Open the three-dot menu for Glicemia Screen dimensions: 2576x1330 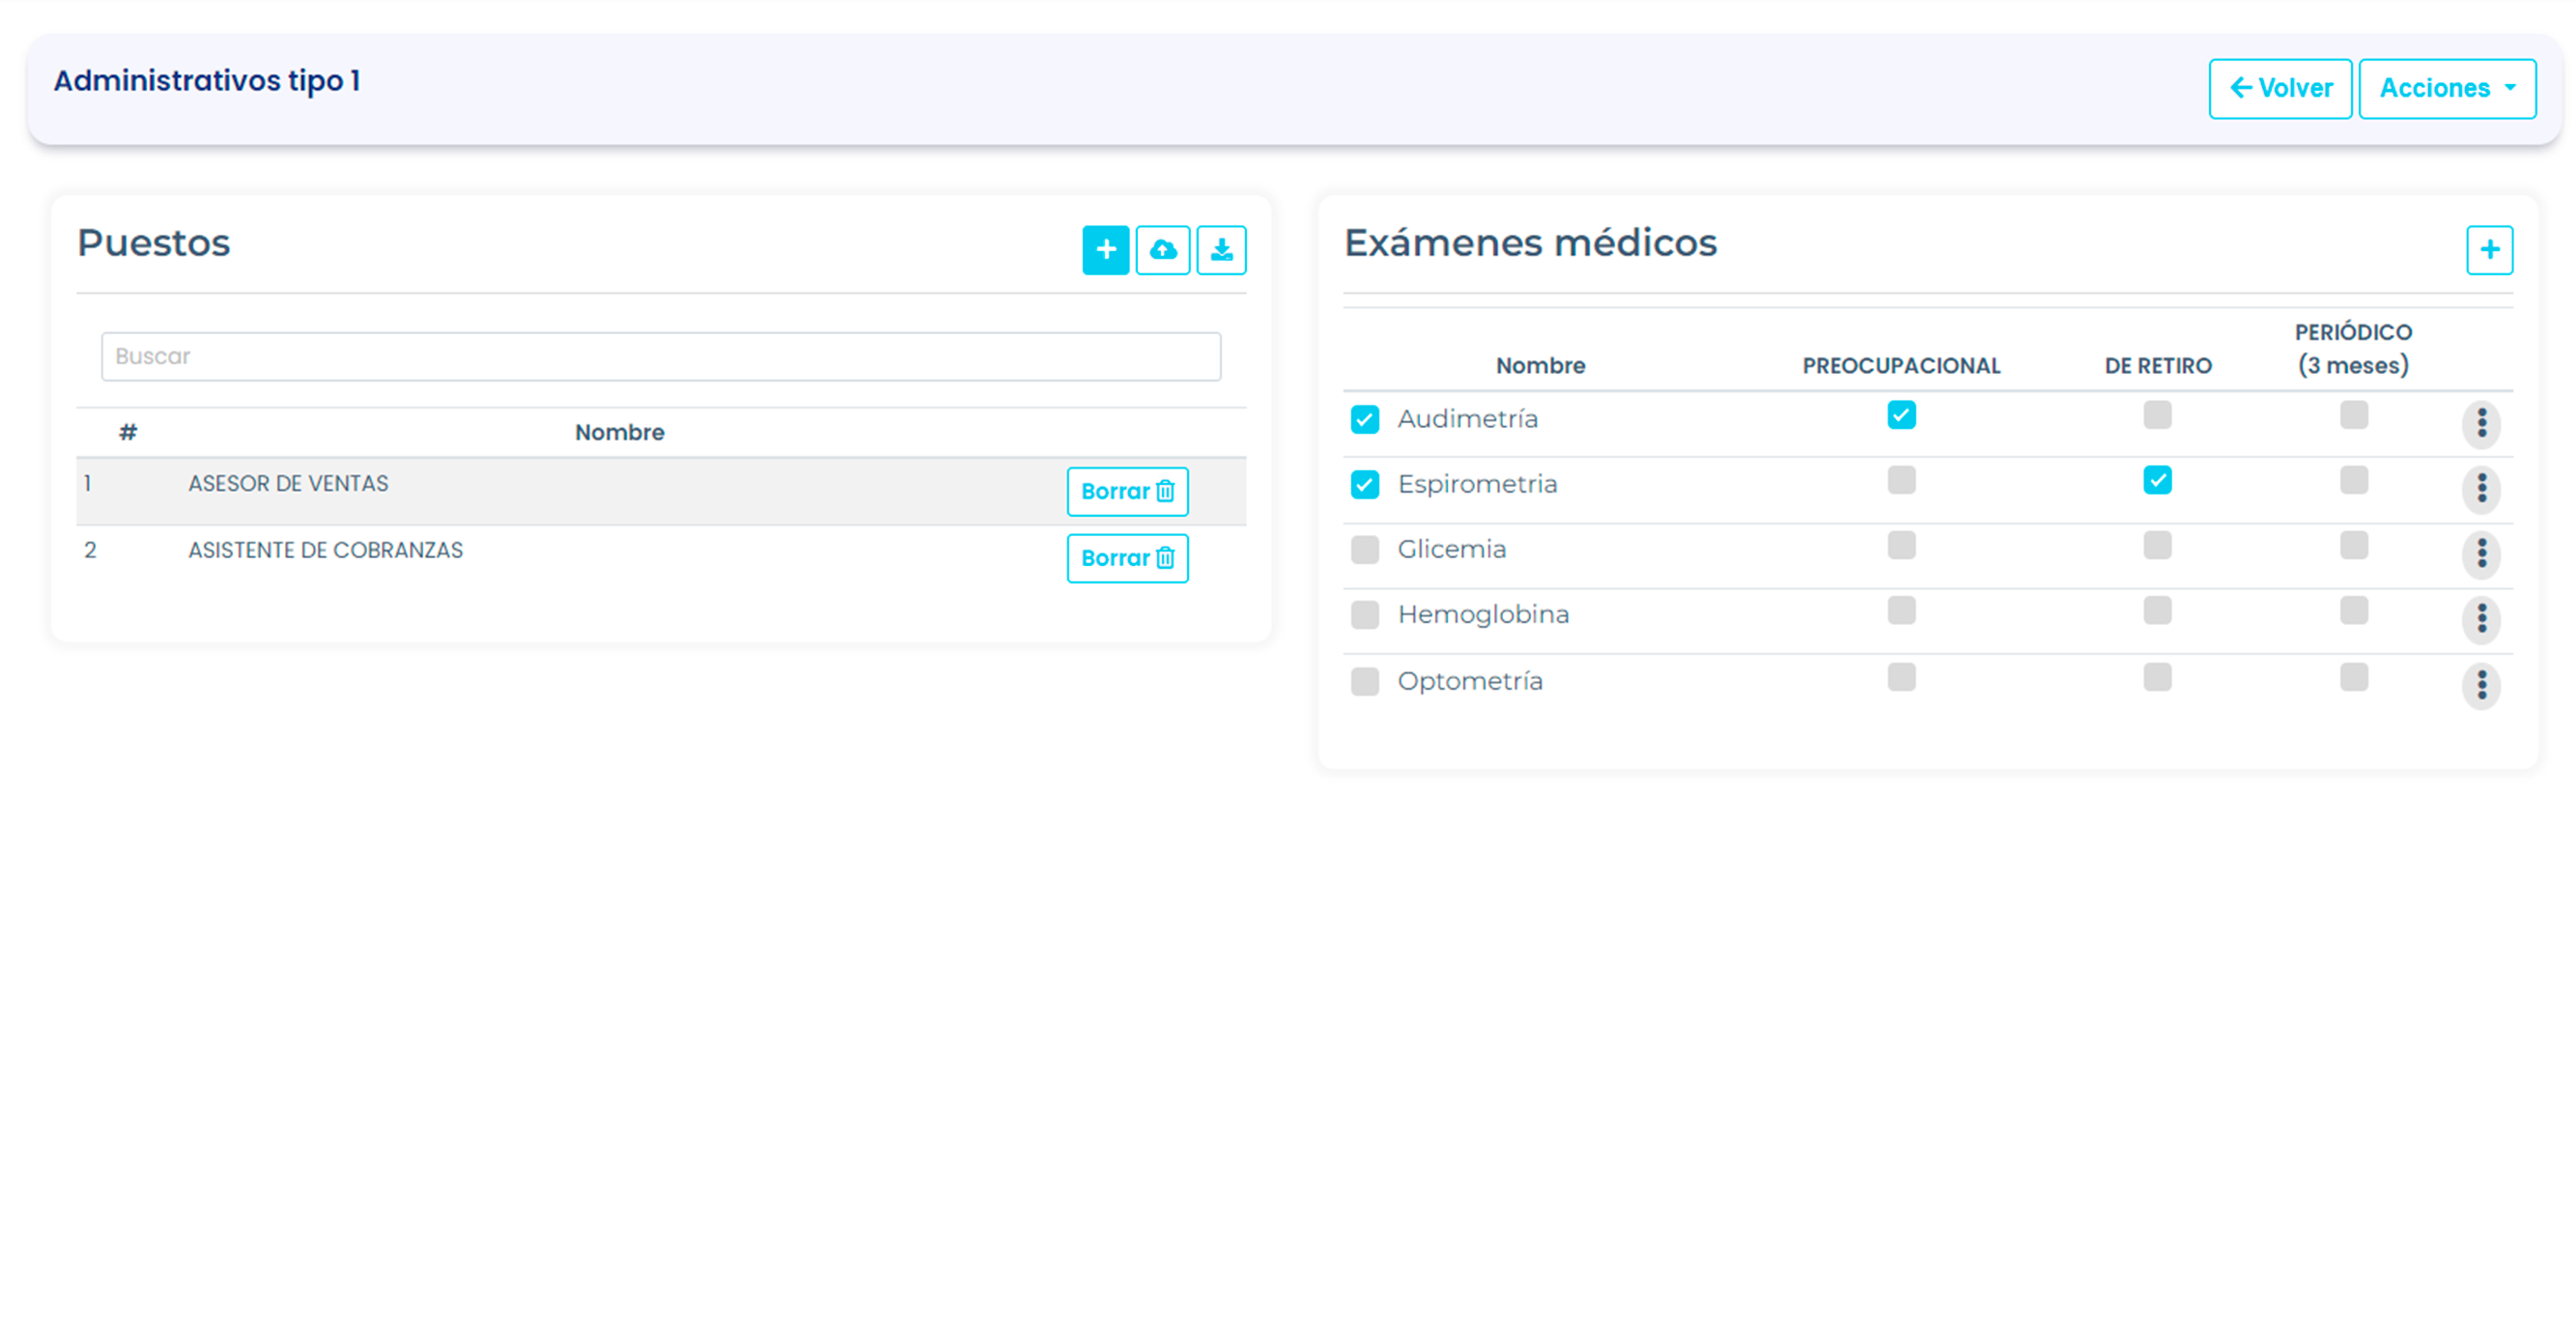2481,554
